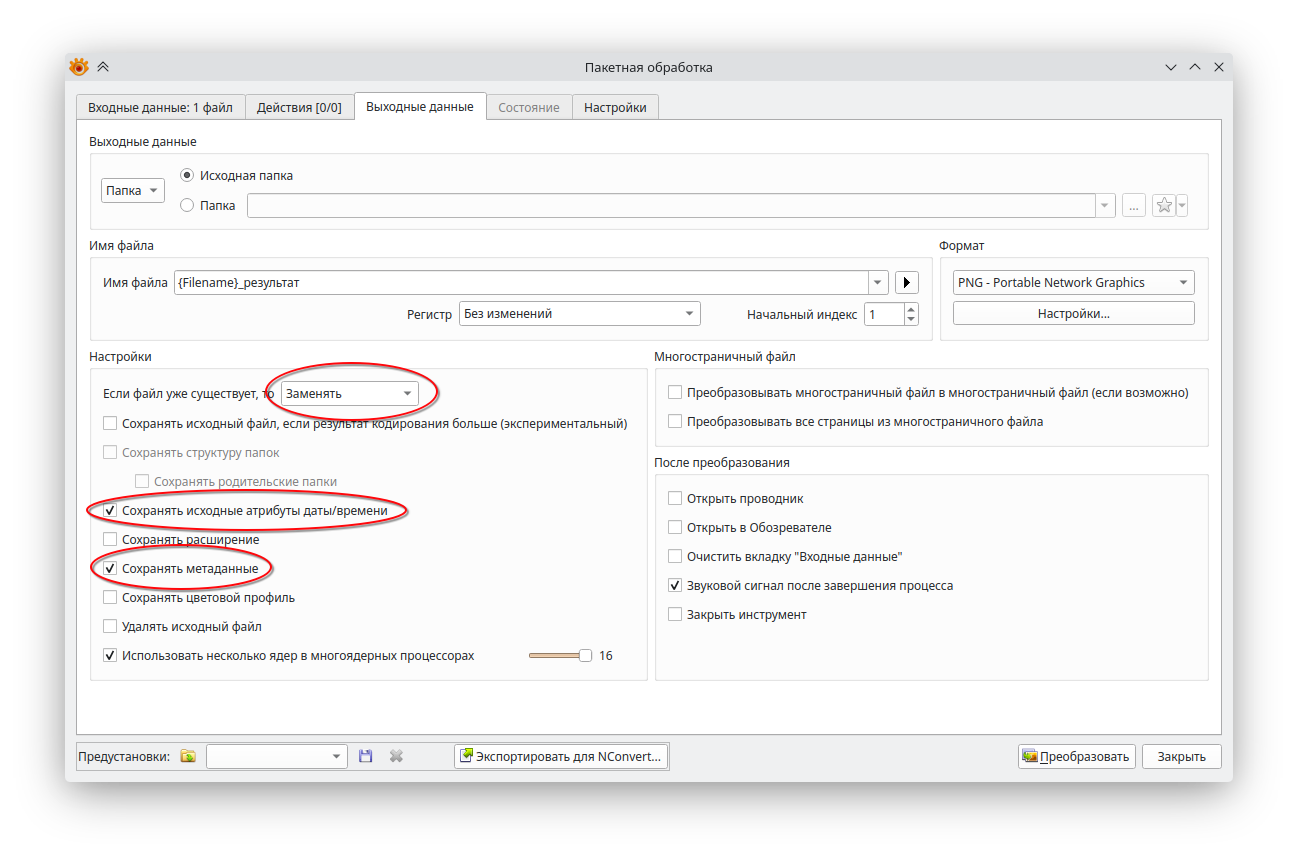1298x859 pixels.
Task: Enable Открыть в Обозревателе checkbox
Action: [675, 528]
